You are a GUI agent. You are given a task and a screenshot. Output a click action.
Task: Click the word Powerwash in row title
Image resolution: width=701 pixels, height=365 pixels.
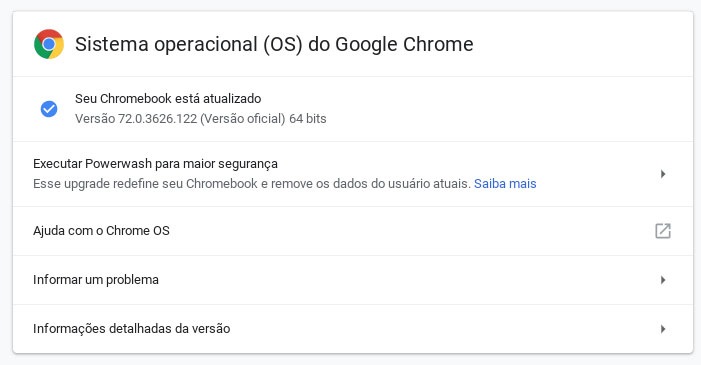pyautogui.click(x=118, y=164)
